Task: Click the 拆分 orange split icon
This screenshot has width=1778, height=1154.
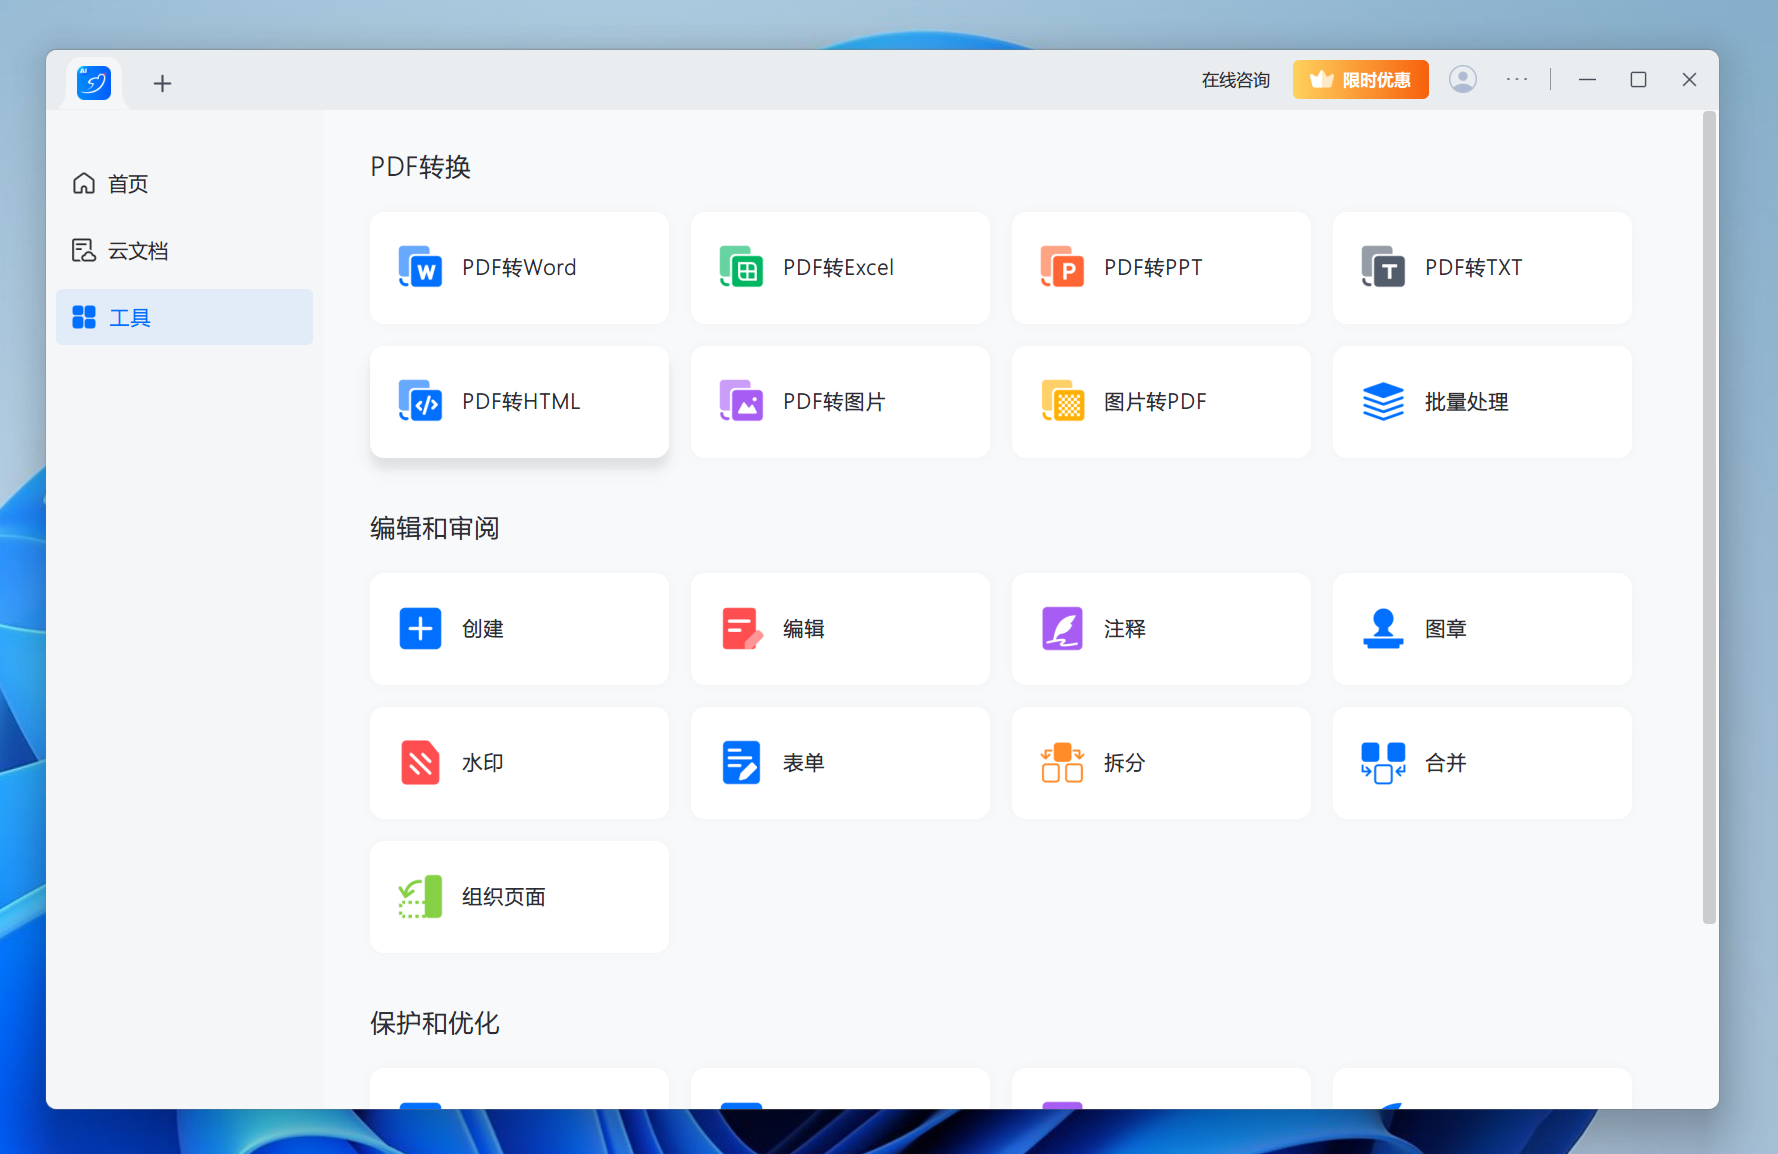Action: click(1062, 762)
